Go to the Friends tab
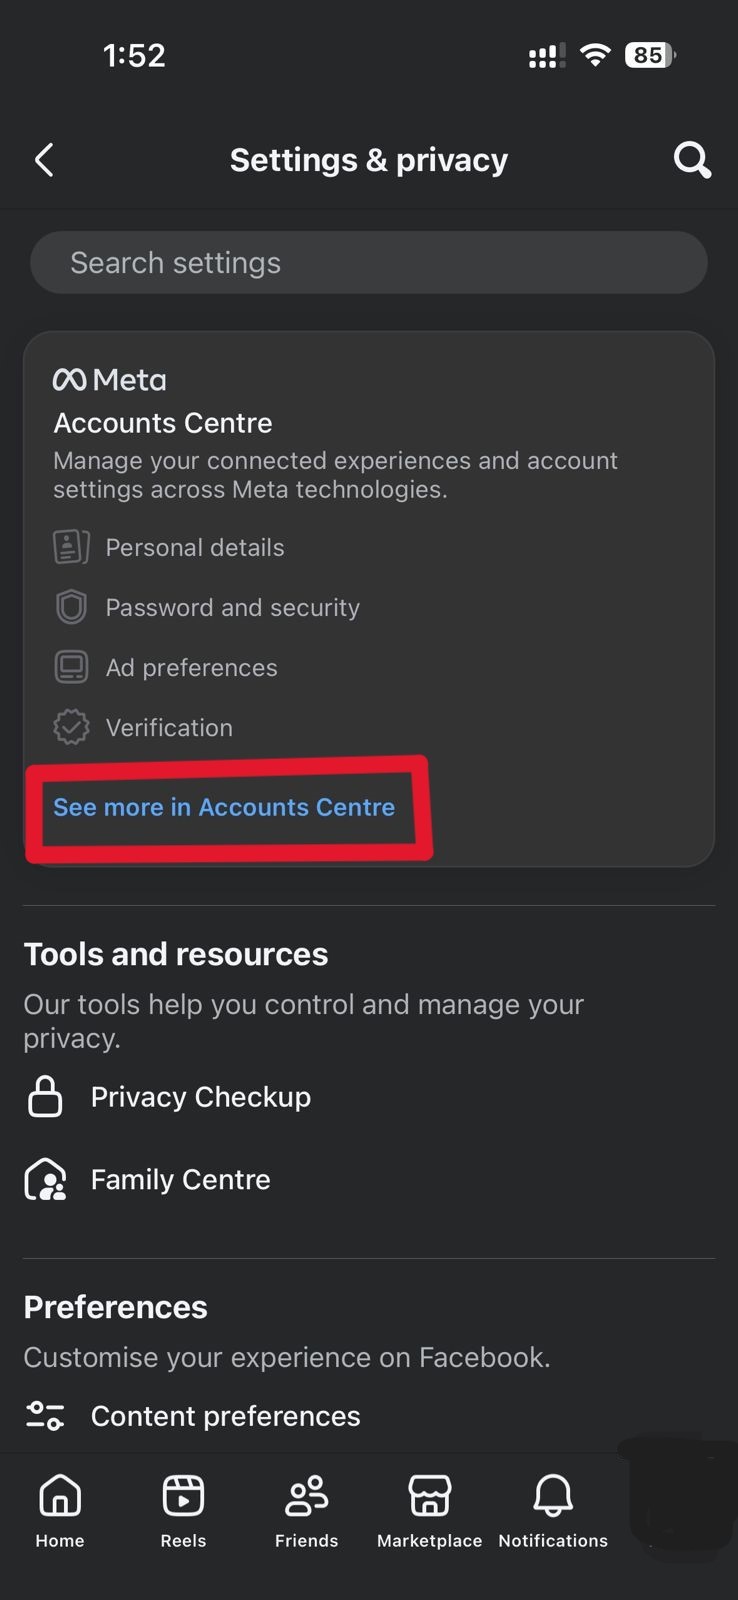Viewport: 738px width, 1600px height. (x=306, y=1510)
